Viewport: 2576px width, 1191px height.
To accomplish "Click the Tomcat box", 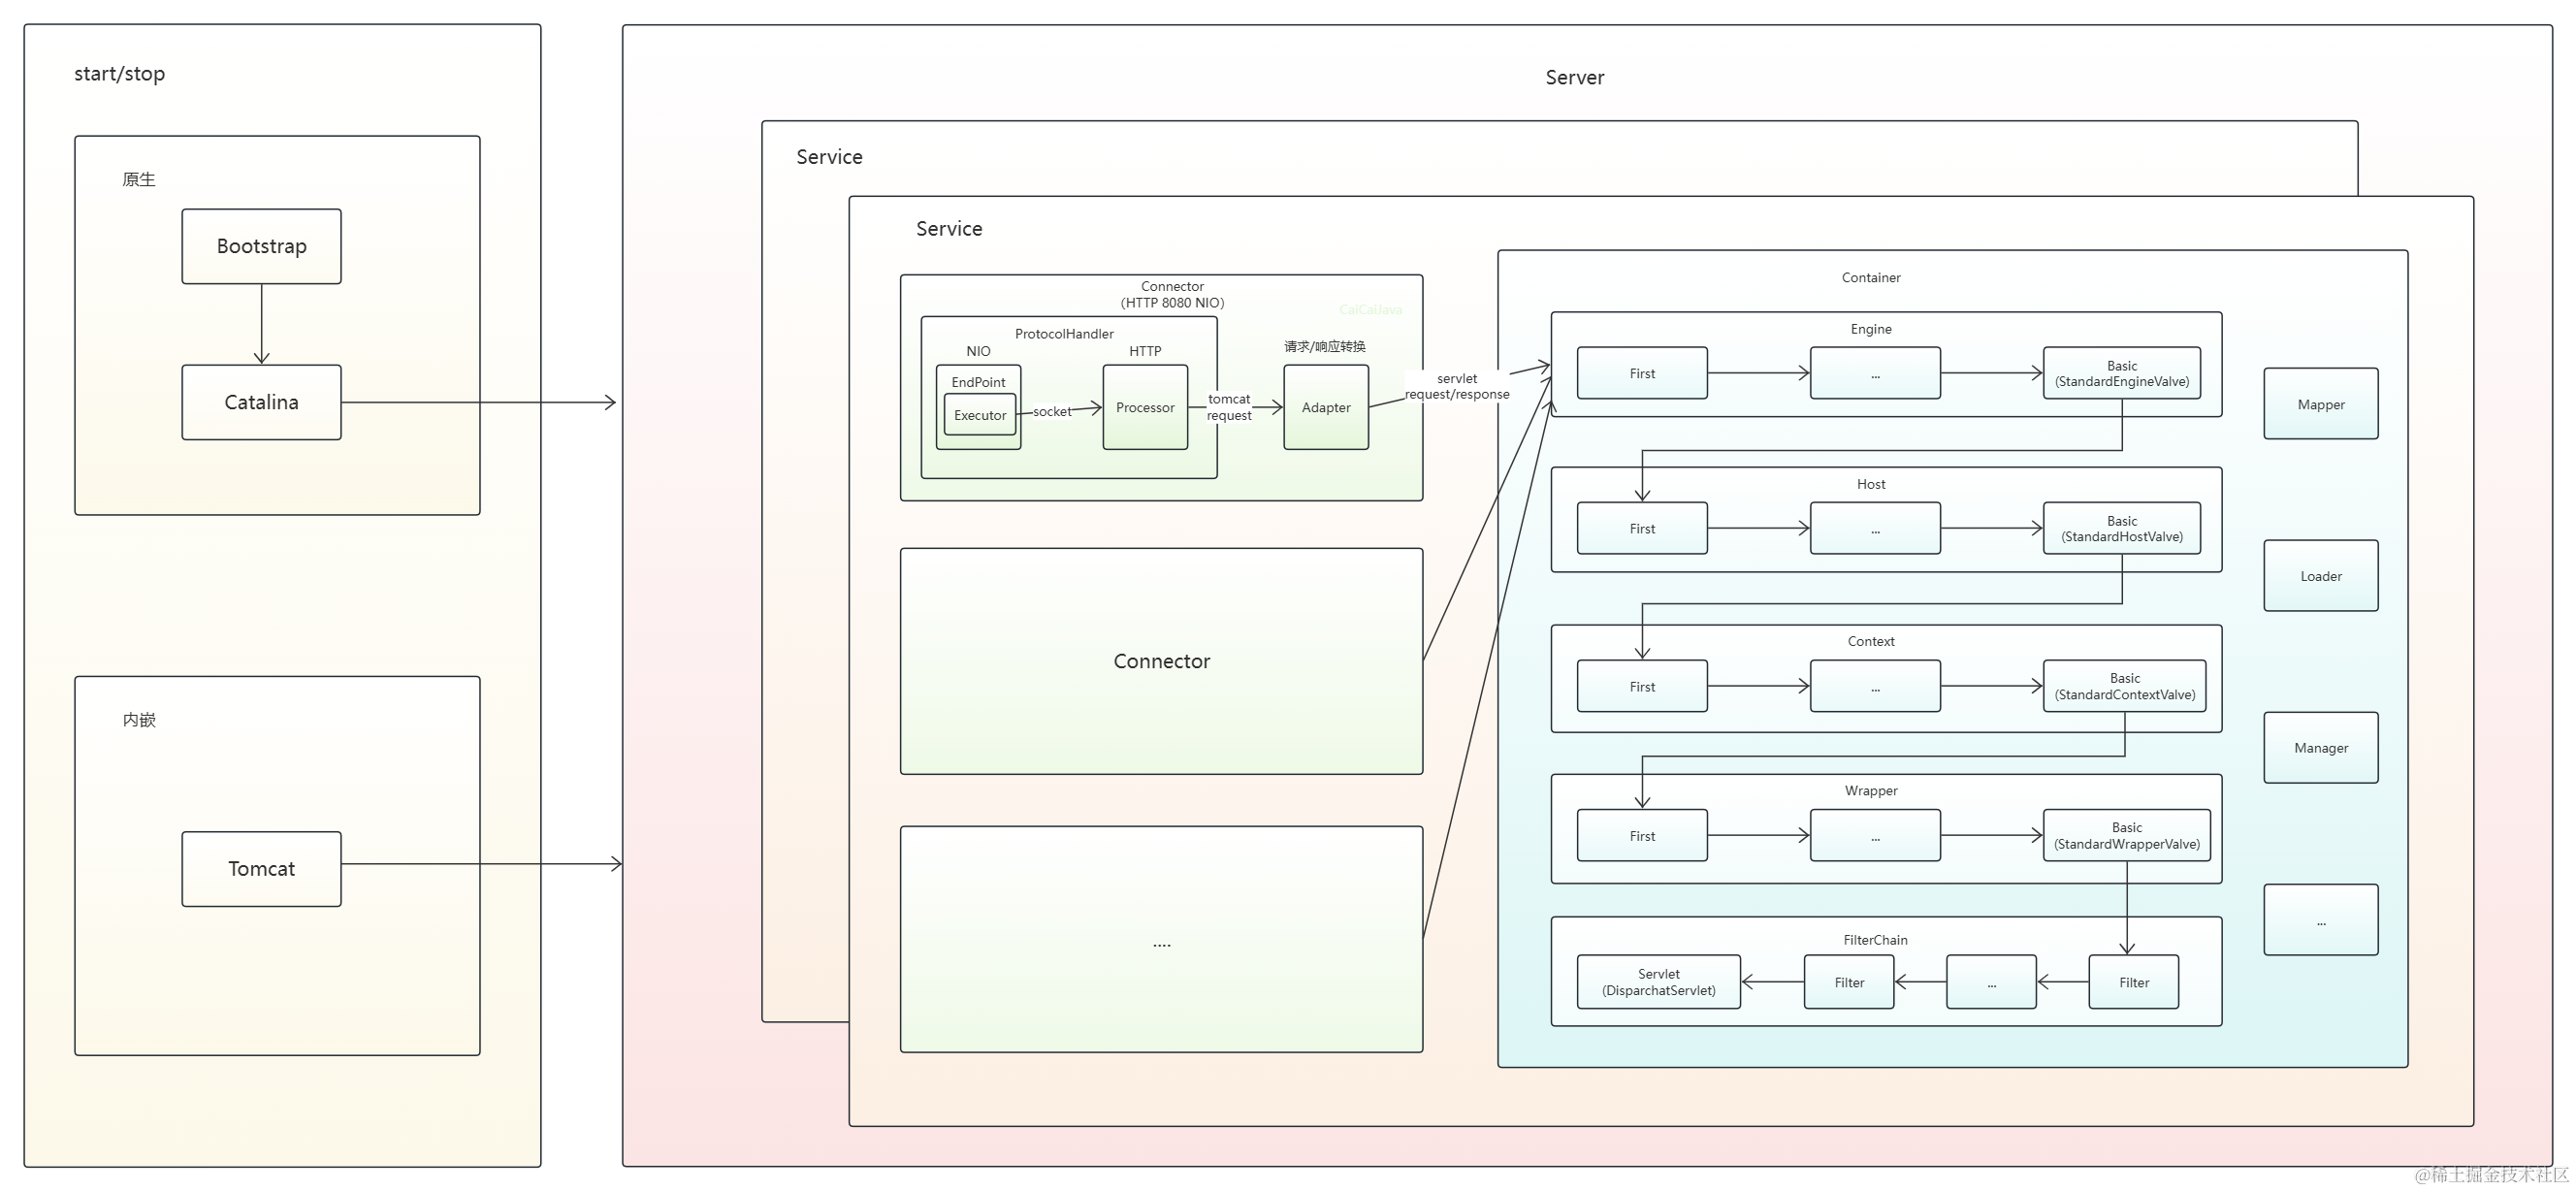I will tap(261, 869).
